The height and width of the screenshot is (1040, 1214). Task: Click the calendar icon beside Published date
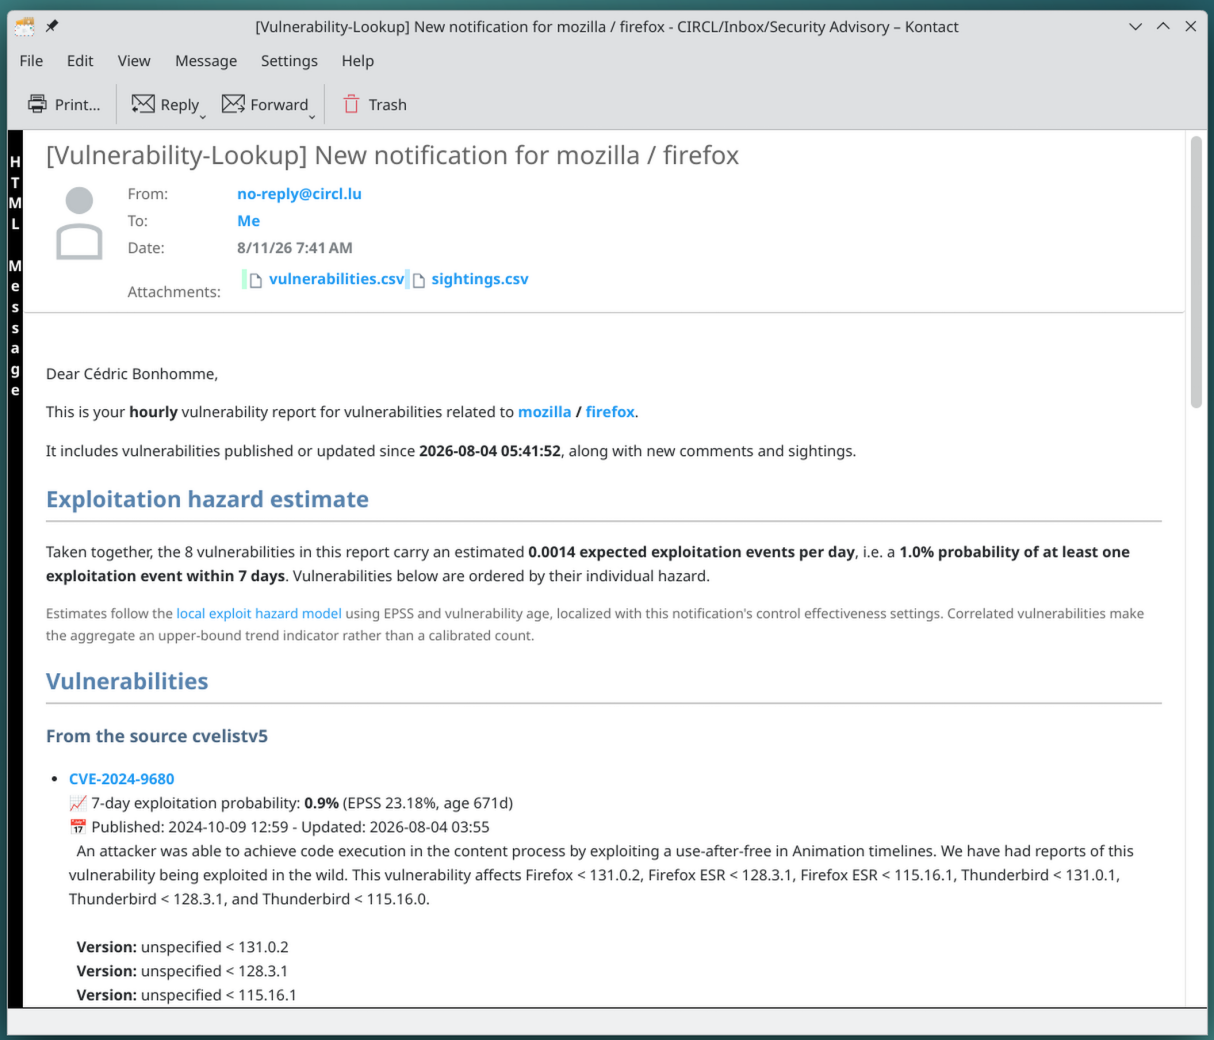click(x=78, y=827)
